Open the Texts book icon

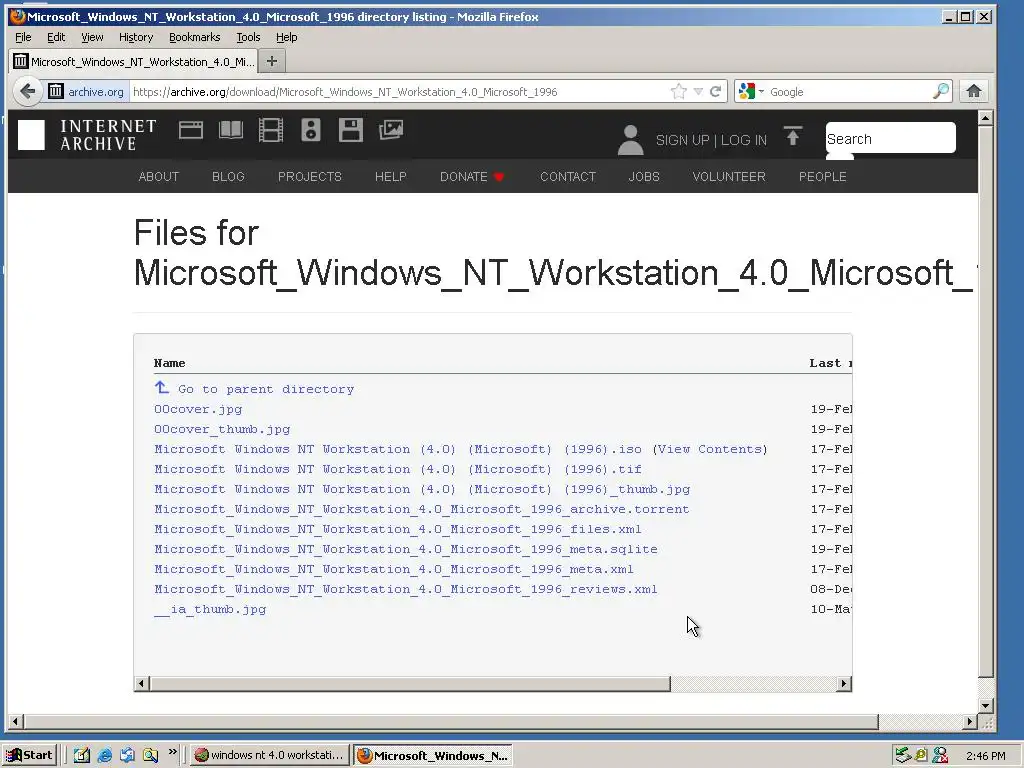click(231, 130)
